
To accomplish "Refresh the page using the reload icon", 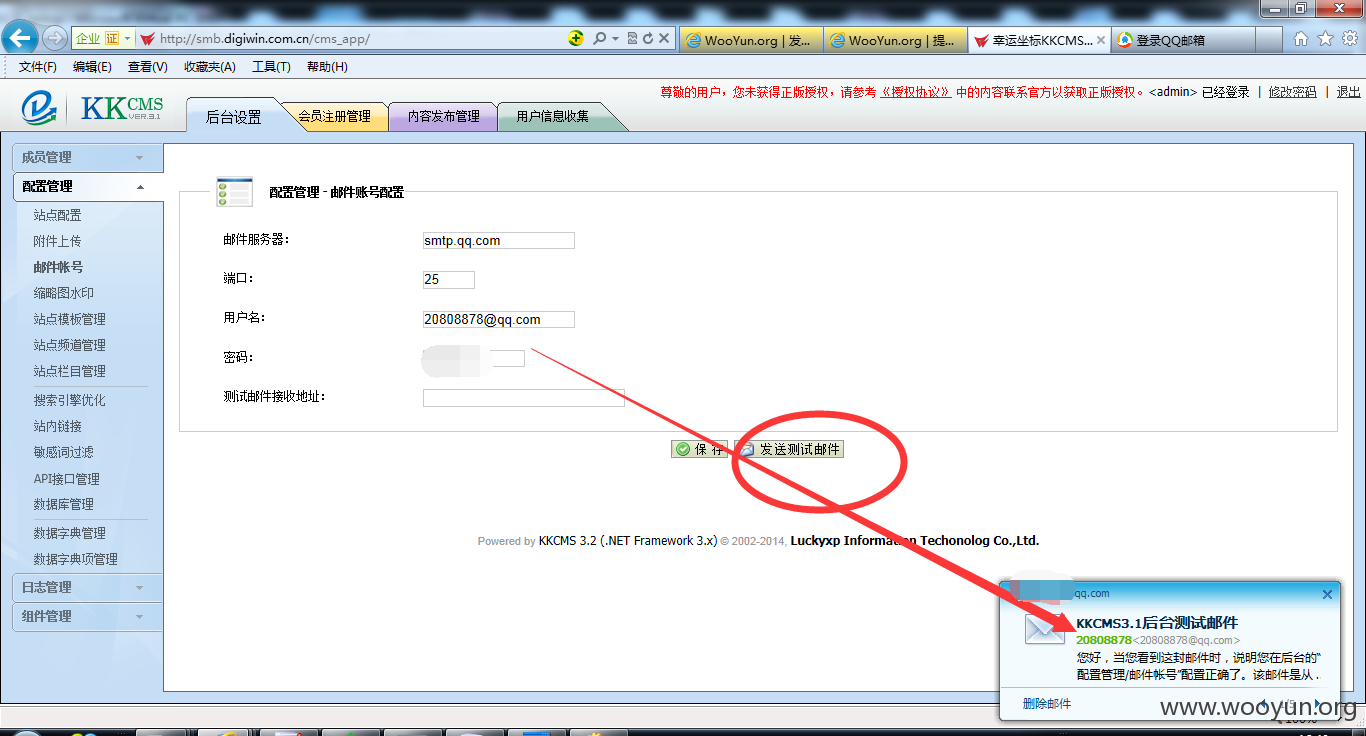I will pyautogui.click(x=647, y=39).
